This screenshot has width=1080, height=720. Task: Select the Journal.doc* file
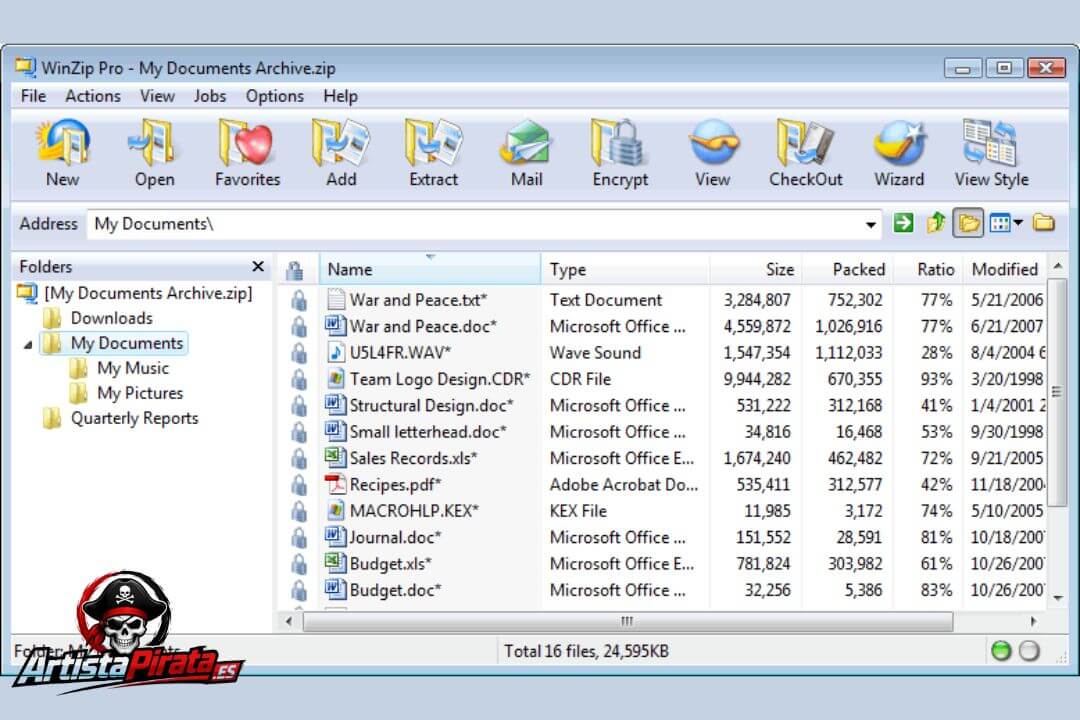pos(395,537)
